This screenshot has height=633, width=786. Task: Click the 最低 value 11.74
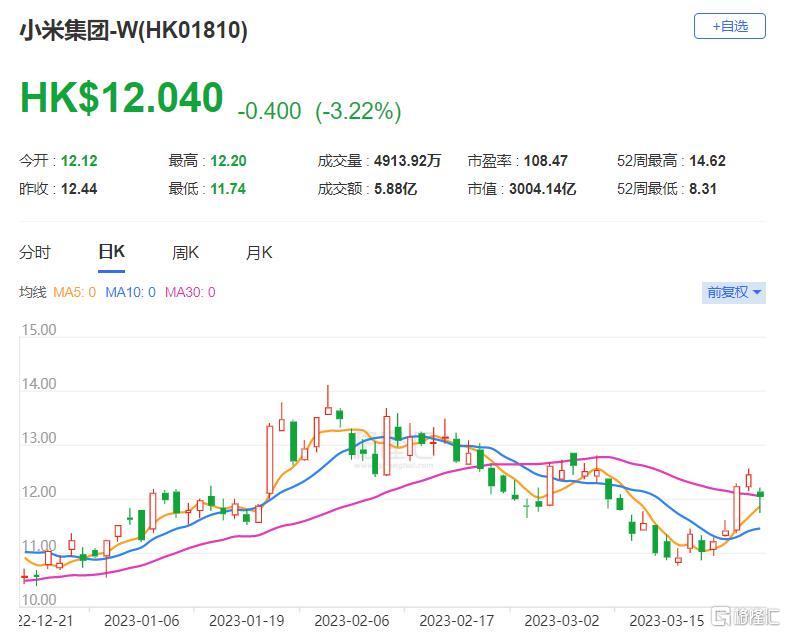pos(228,189)
